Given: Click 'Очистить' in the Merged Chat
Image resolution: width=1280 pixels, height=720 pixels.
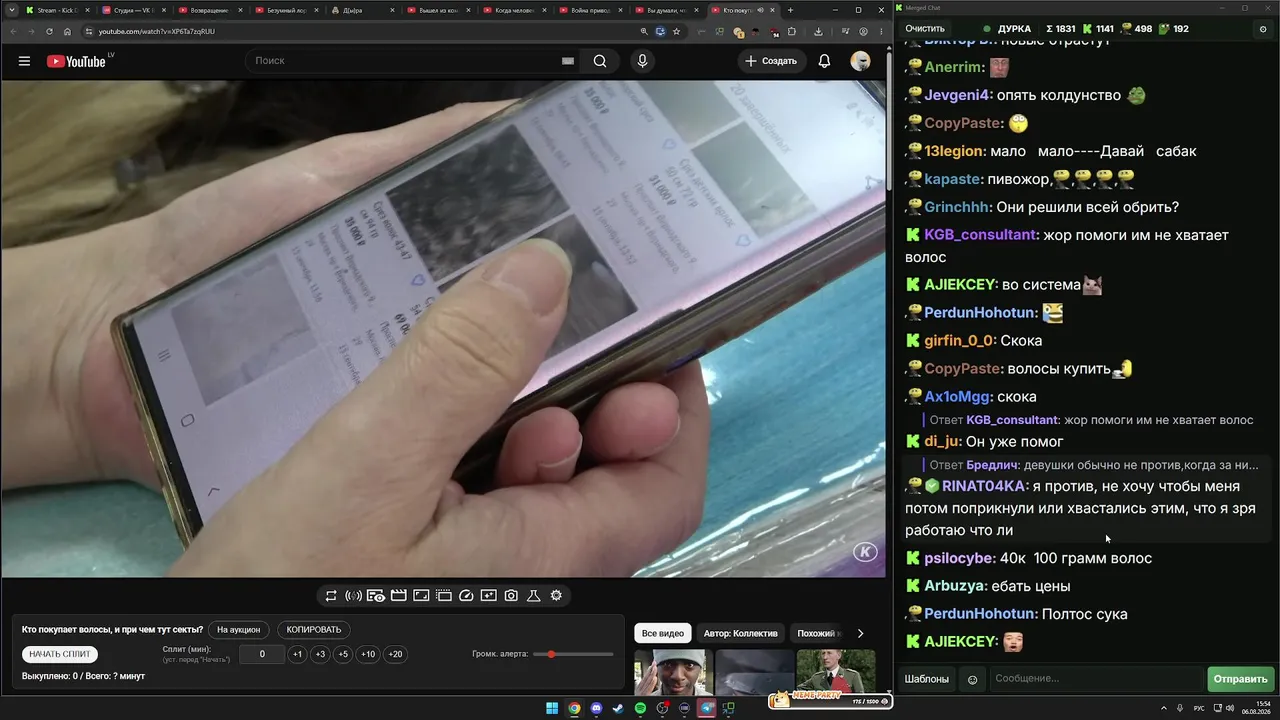Looking at the screenshot, I should point(925,29).
